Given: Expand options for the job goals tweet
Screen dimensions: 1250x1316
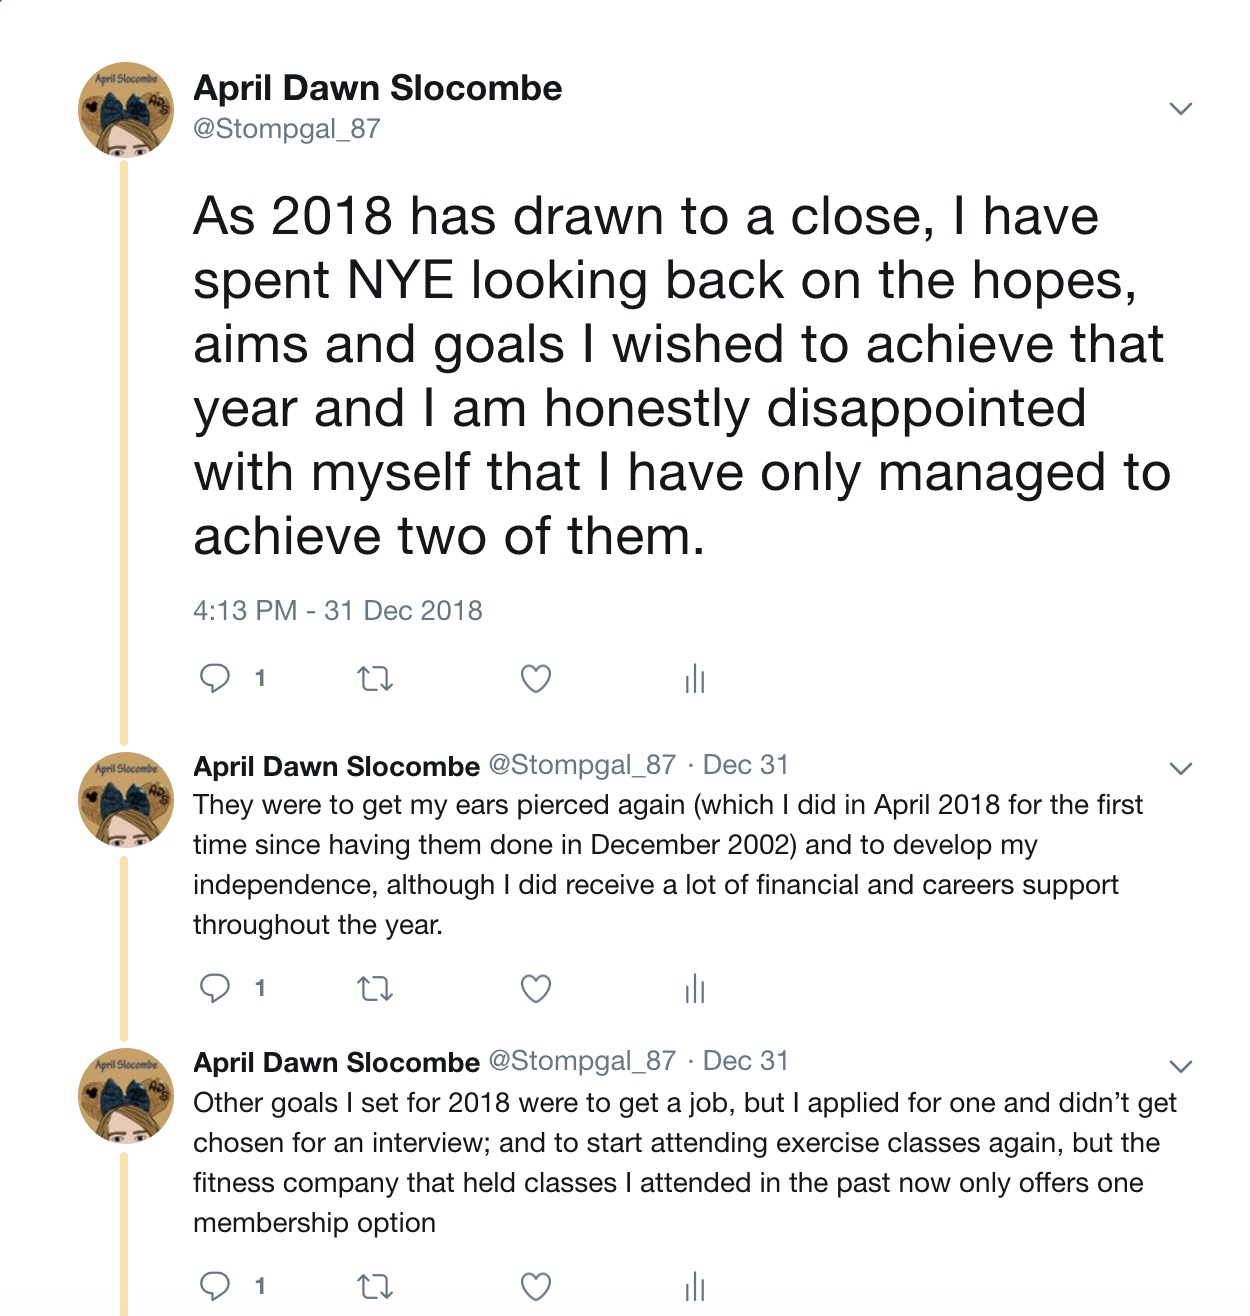Looking at the screenshot, I should 1181,1066.
